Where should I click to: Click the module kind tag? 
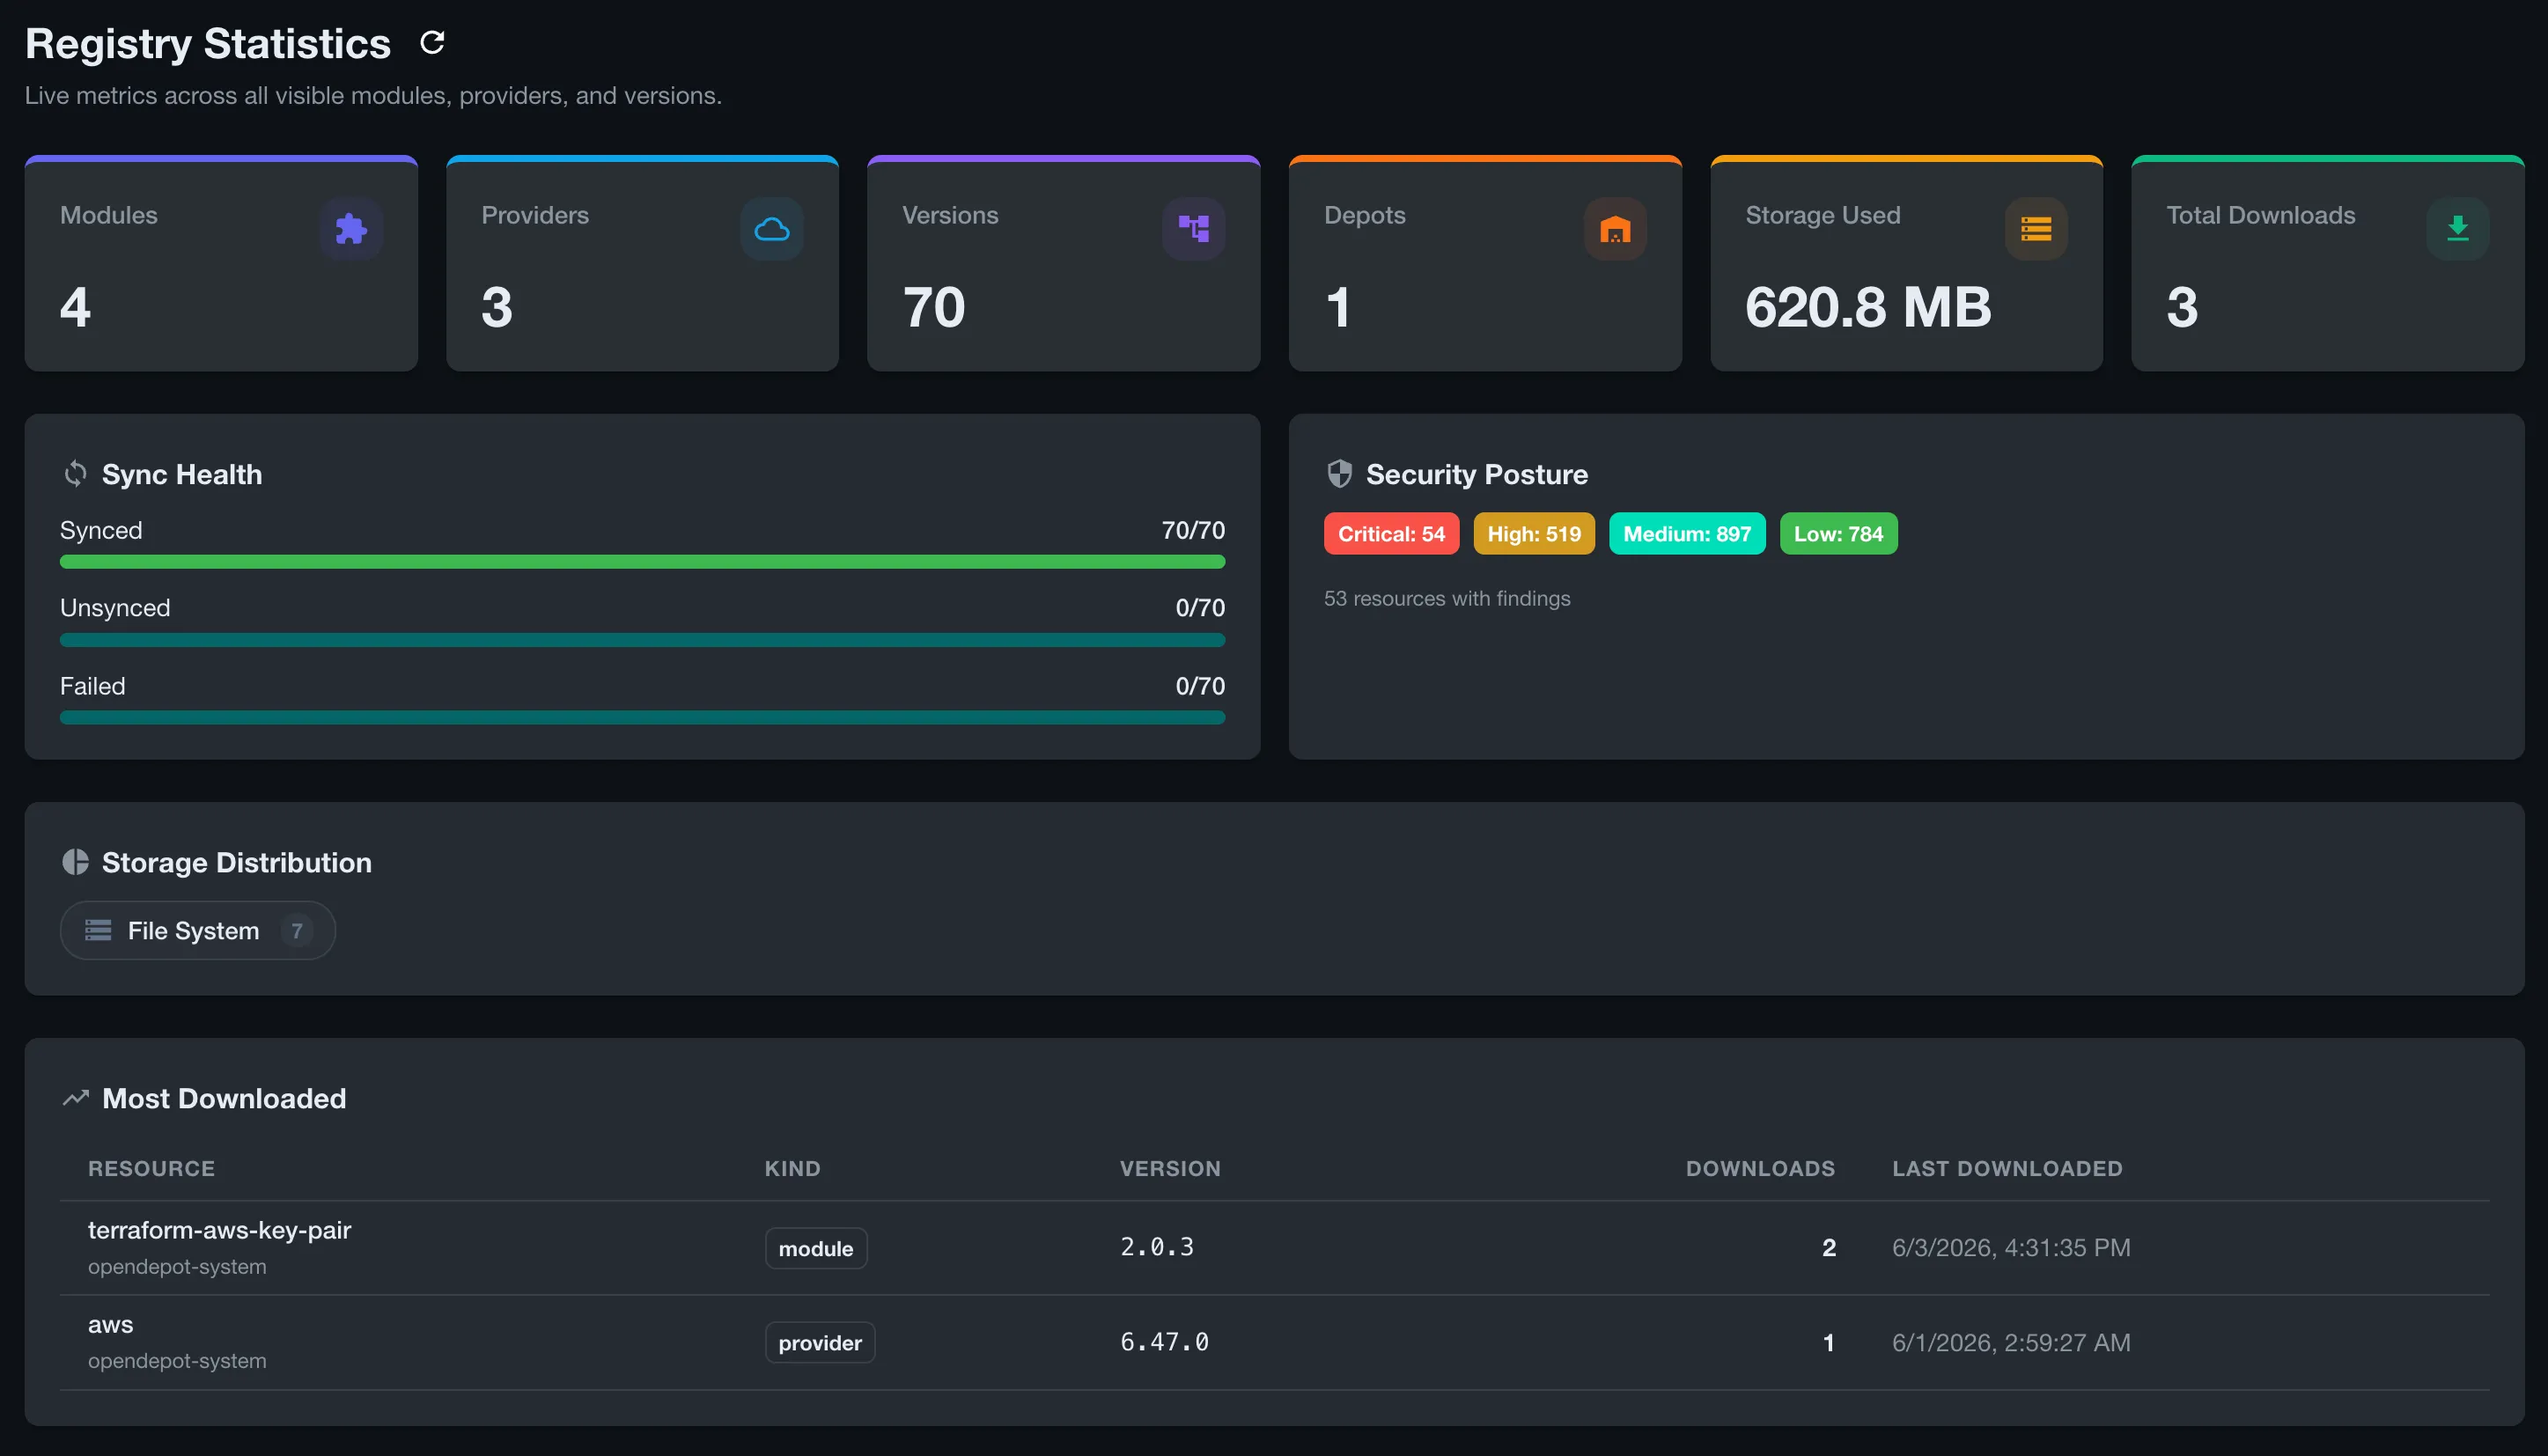(816, 1248)
